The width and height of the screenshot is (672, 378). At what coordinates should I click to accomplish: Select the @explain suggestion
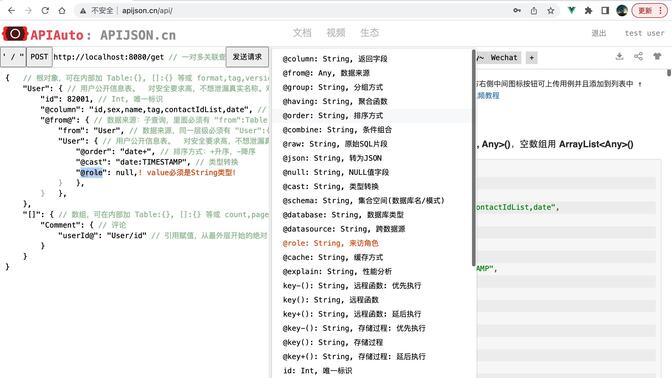371,271
